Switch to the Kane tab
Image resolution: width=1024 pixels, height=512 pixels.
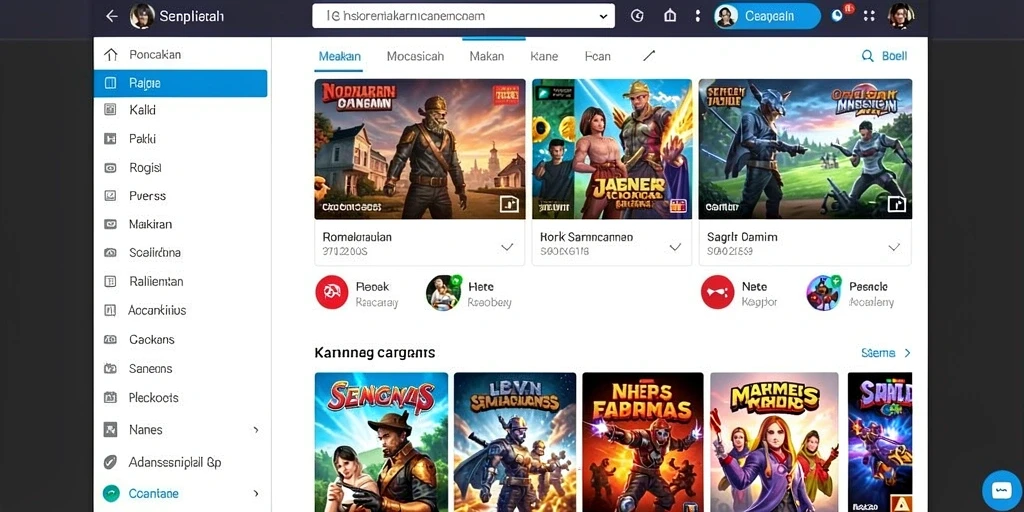[x=544, y=56]
